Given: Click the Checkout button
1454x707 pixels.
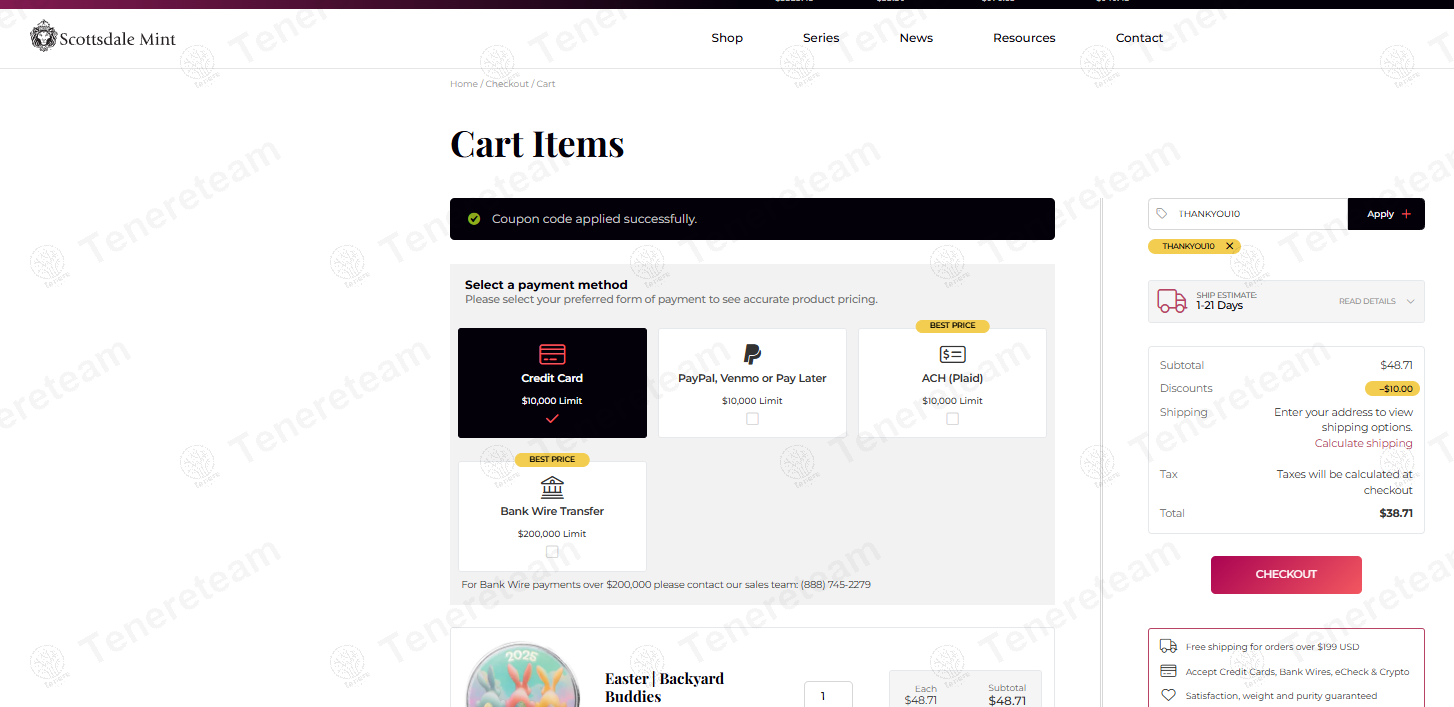Looking at the screenshot, I should [1286, 575].
